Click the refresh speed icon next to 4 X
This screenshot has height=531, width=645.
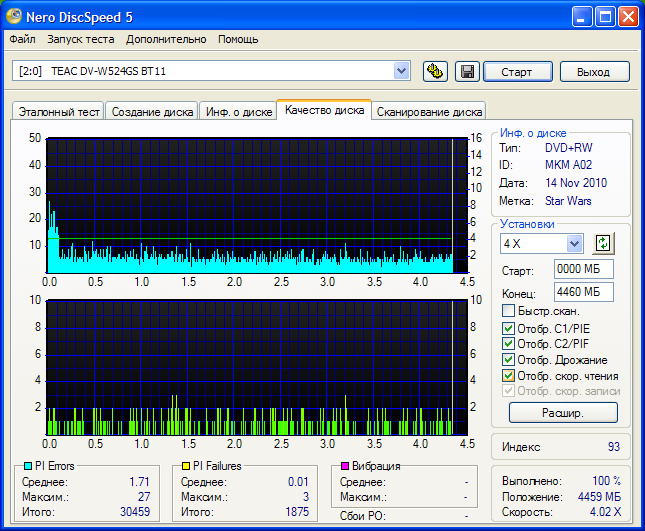coord(602,243)
